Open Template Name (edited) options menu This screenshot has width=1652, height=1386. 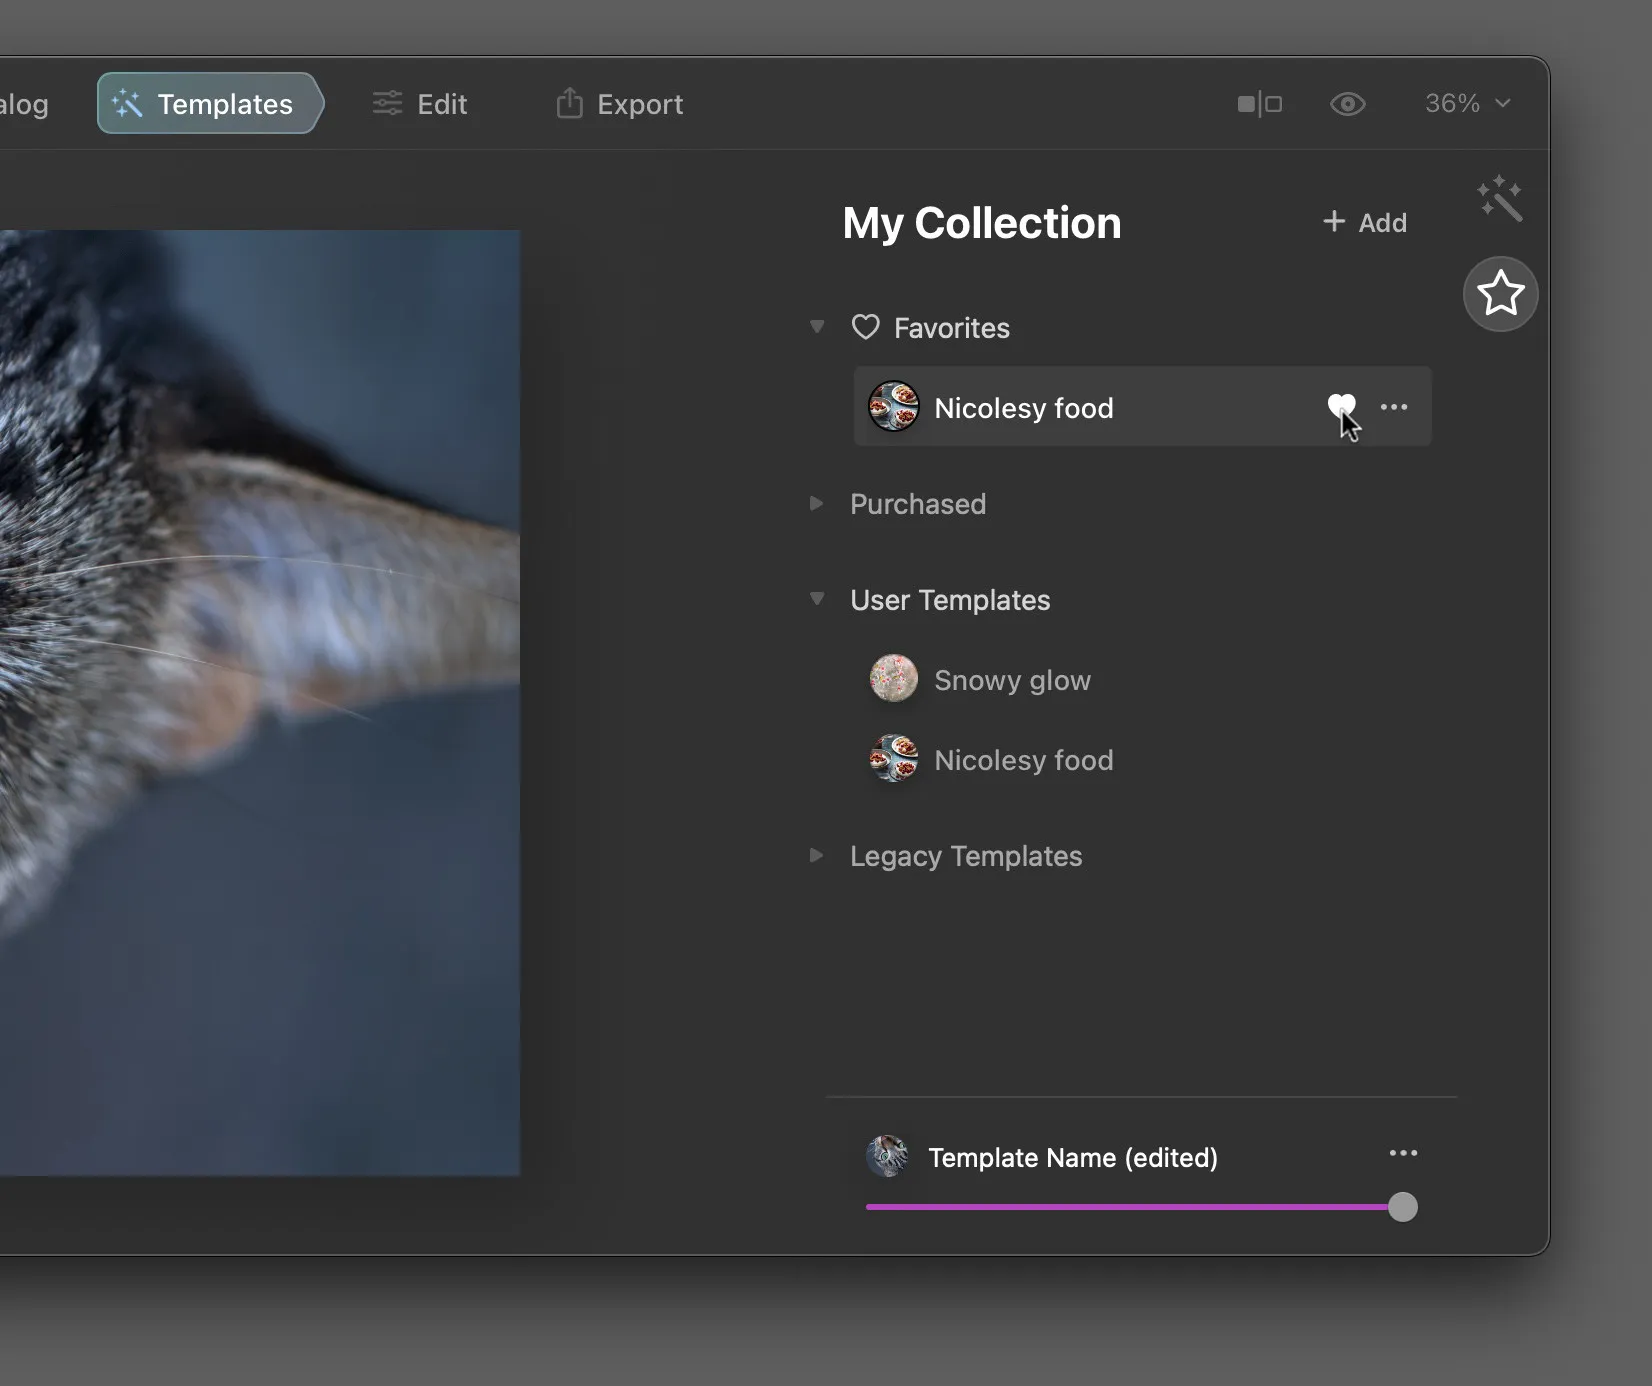coord(1403,1153)
